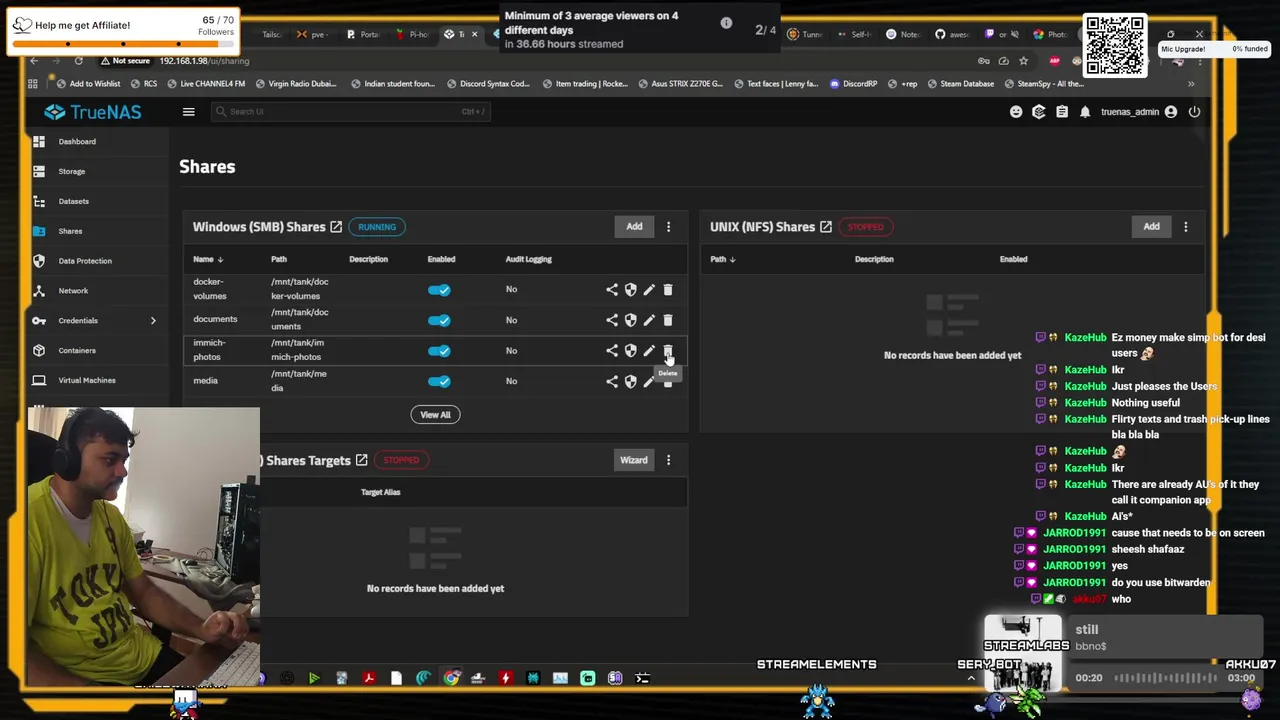Disable the media share toggle
The width and height of the screenshot is (1280, 720).
[439, 381]
